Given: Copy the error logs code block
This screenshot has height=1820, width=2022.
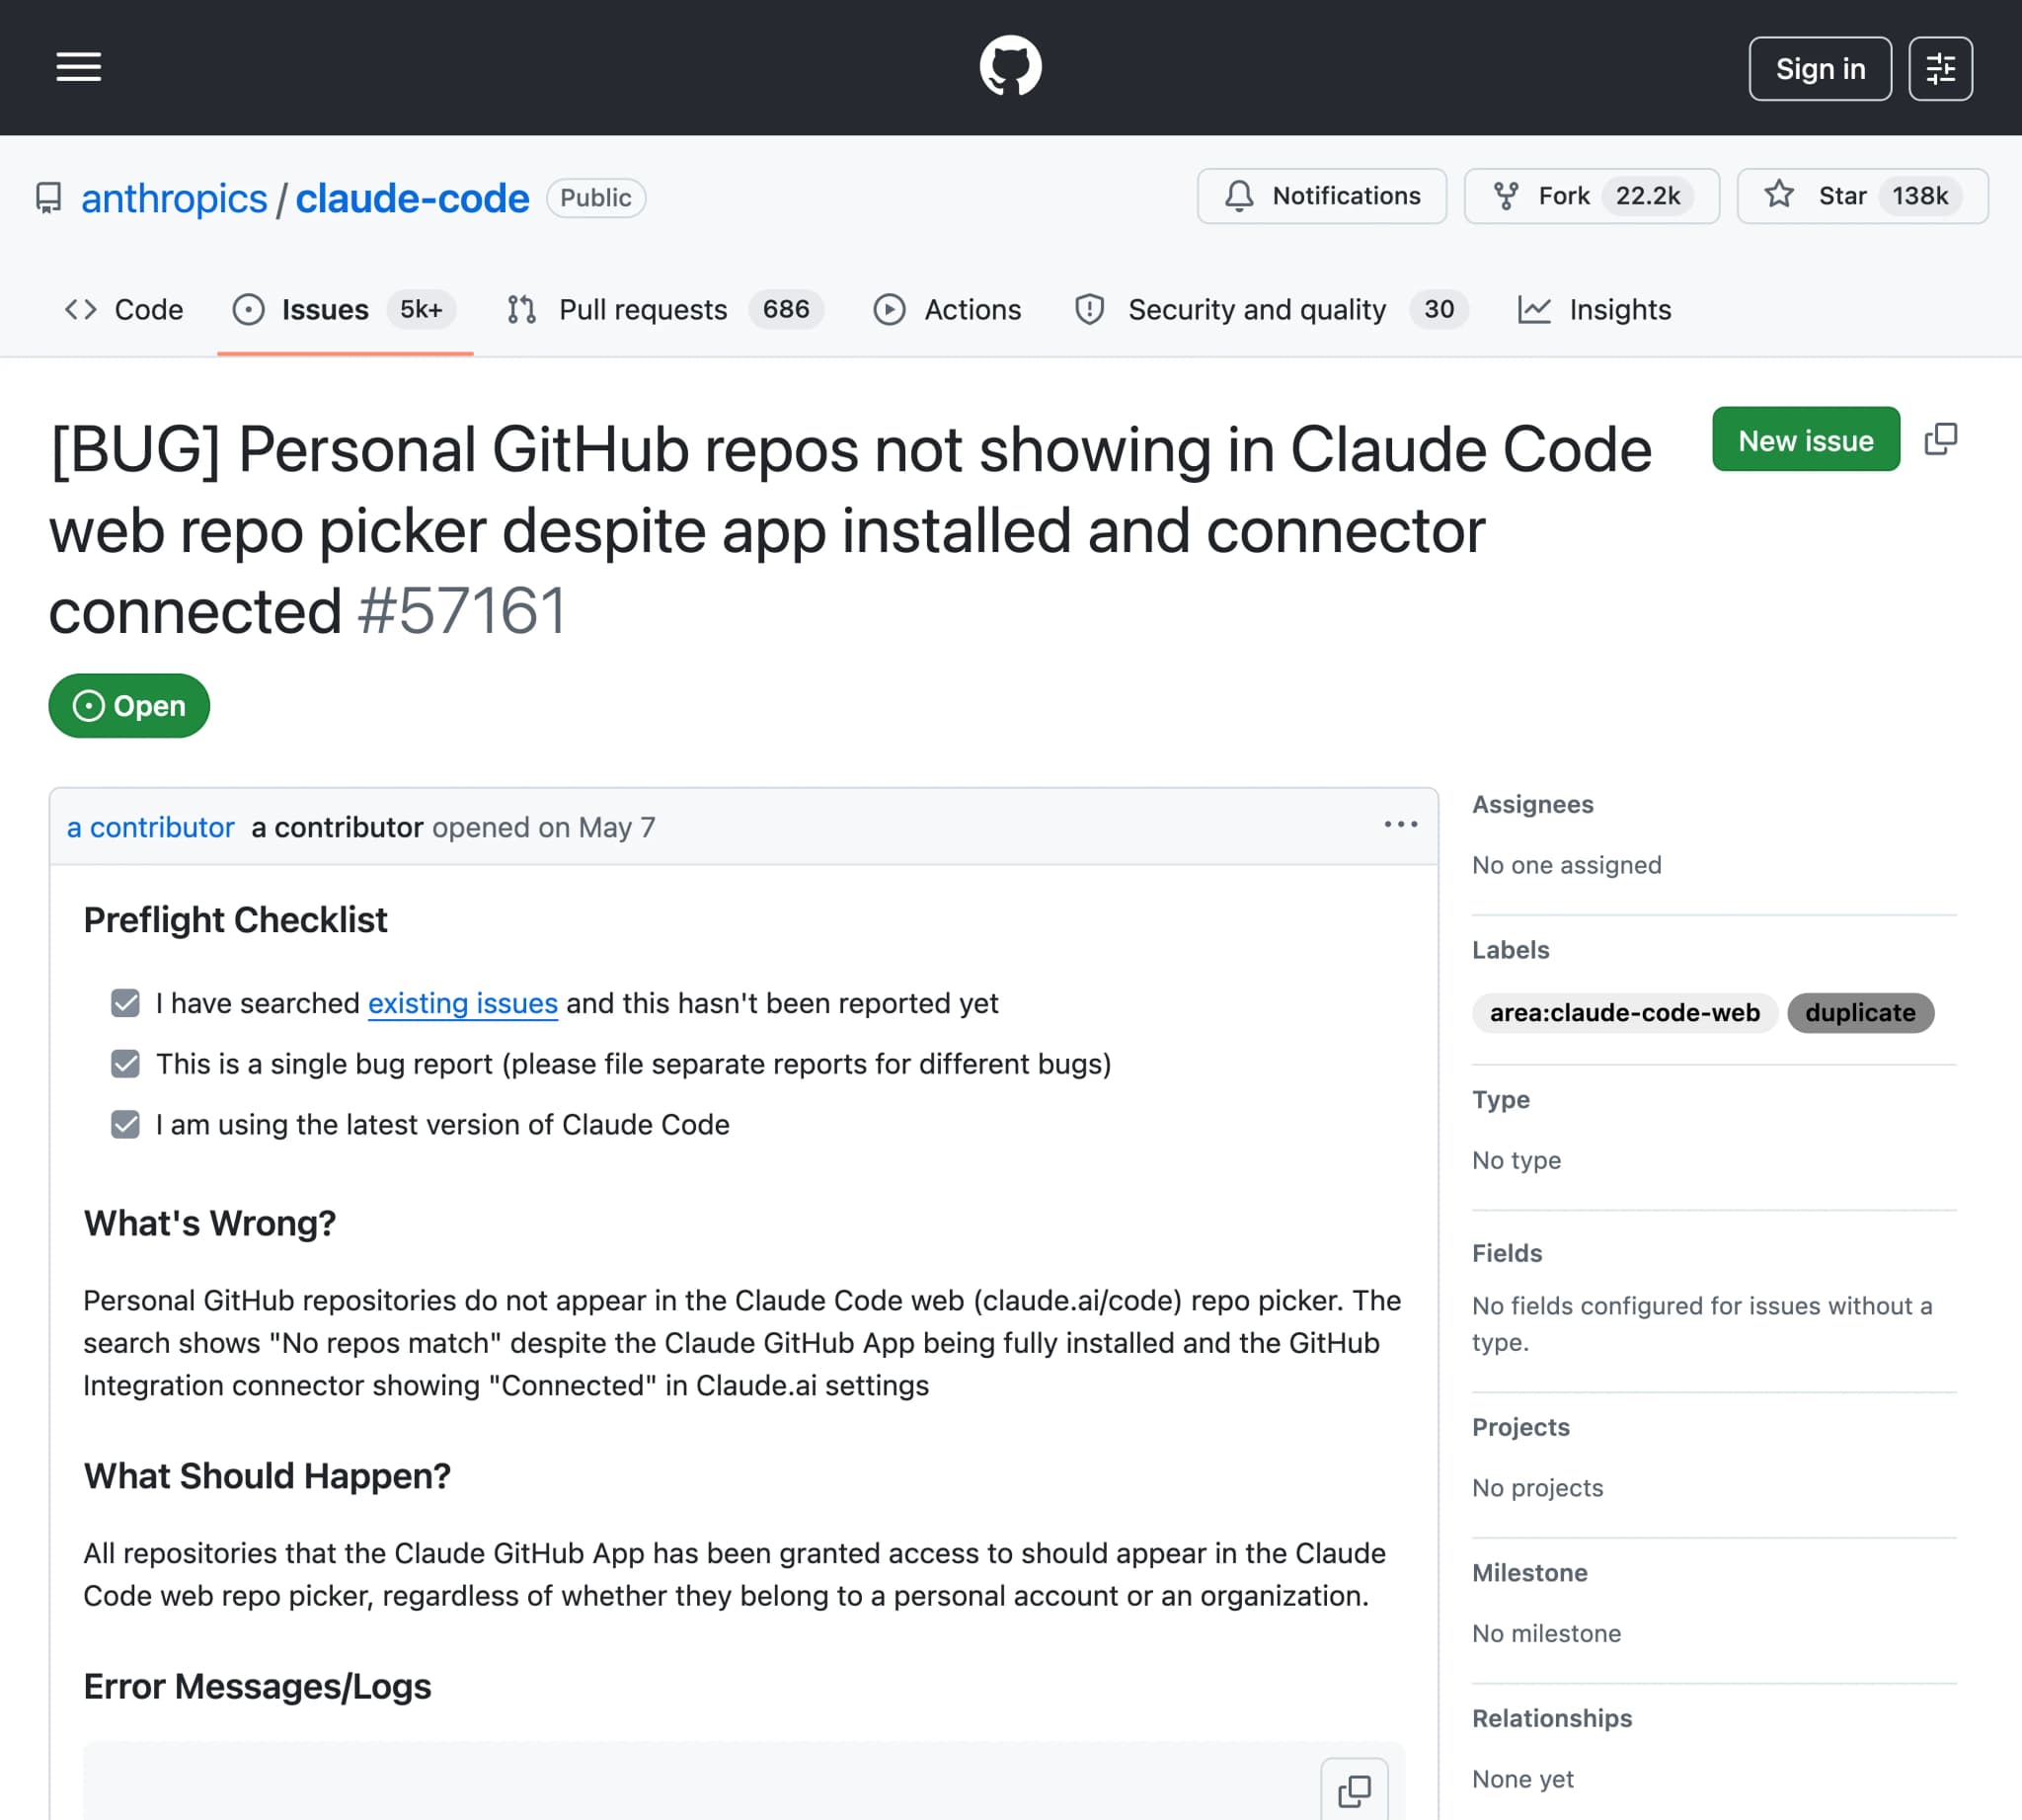Looking at the screenshot, I should point(1354,1790).
